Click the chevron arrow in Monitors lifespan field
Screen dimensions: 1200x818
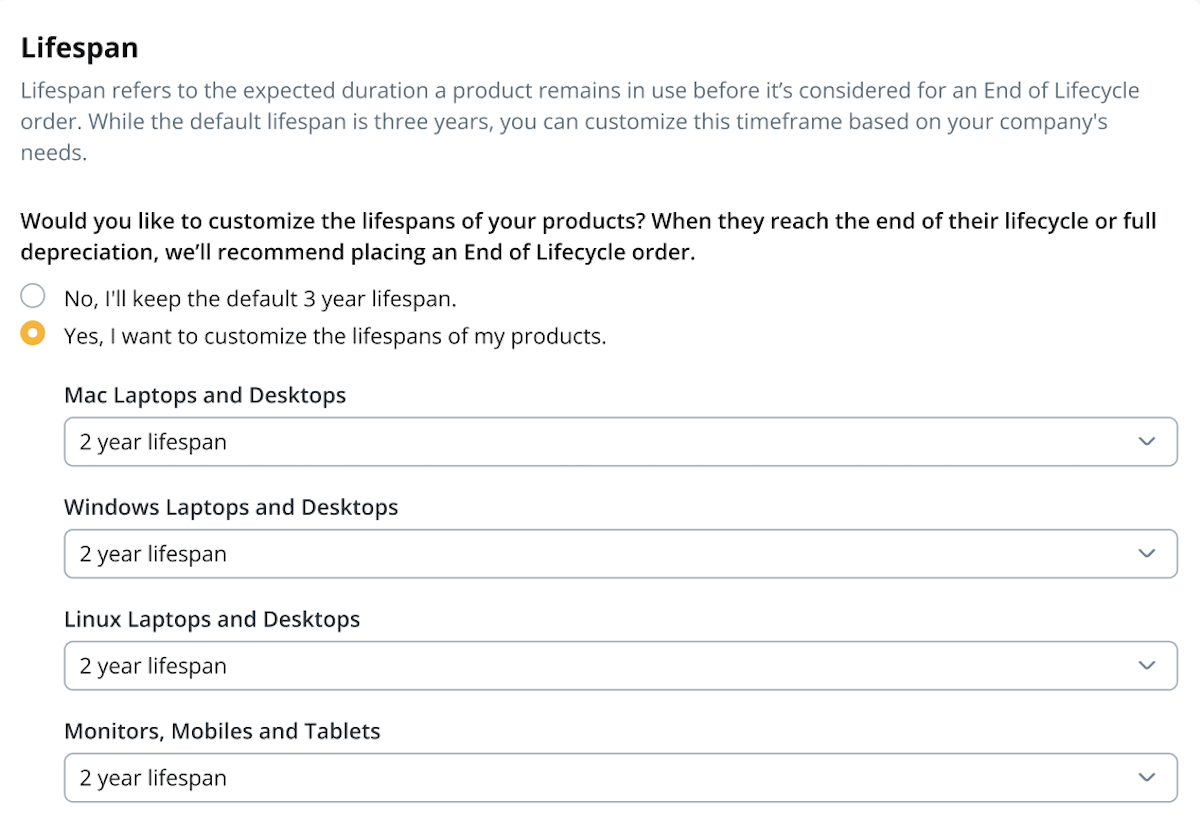[1147, 777]
